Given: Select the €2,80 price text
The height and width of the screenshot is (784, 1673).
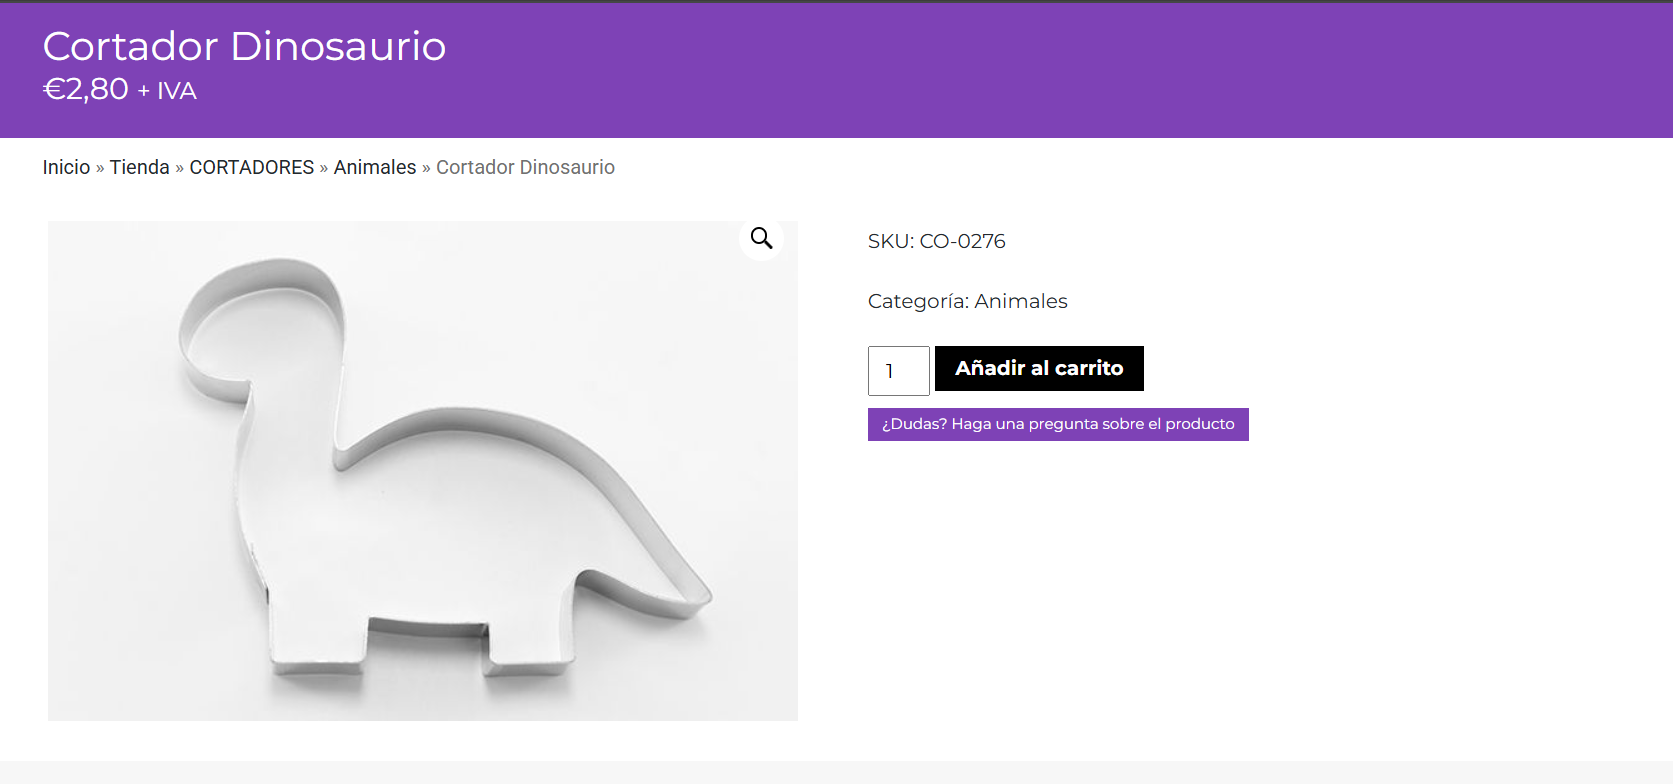Looking at the screenshot, I should [x=86, y=89].
